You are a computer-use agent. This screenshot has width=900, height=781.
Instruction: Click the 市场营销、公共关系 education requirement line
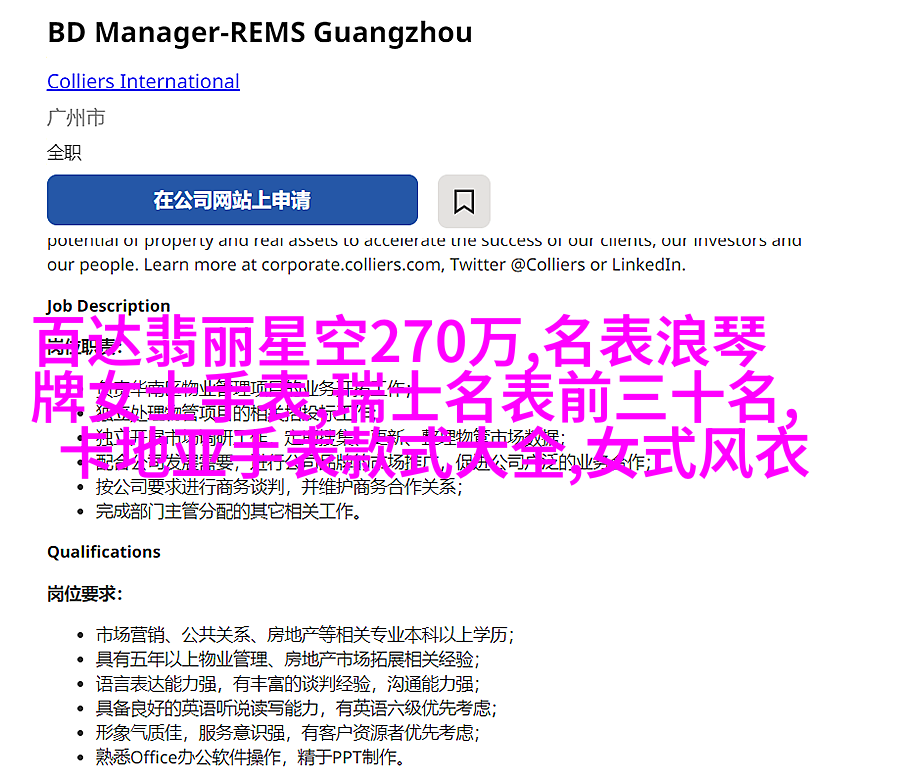[x=305, y=635]
